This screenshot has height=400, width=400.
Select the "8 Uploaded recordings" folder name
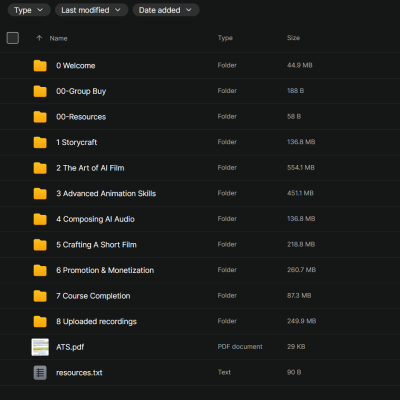96,322
